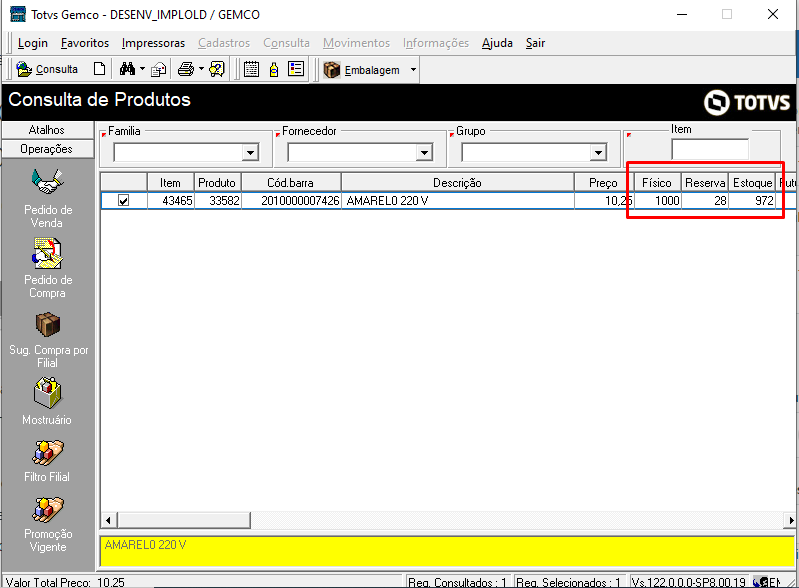This screenshot has height=588, width=799.
Task: Select the cell with item code 43465
Action: pos(170,201)
